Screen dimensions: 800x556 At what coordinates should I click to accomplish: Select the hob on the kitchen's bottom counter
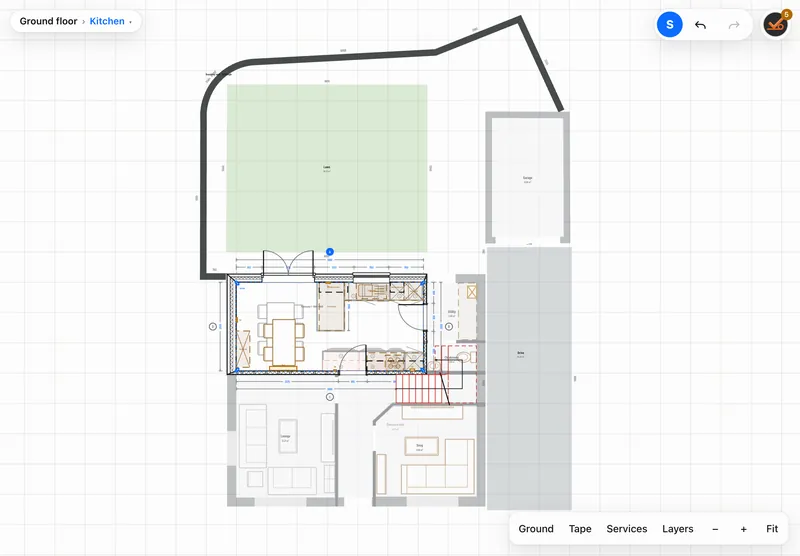[x=392, y=362]
